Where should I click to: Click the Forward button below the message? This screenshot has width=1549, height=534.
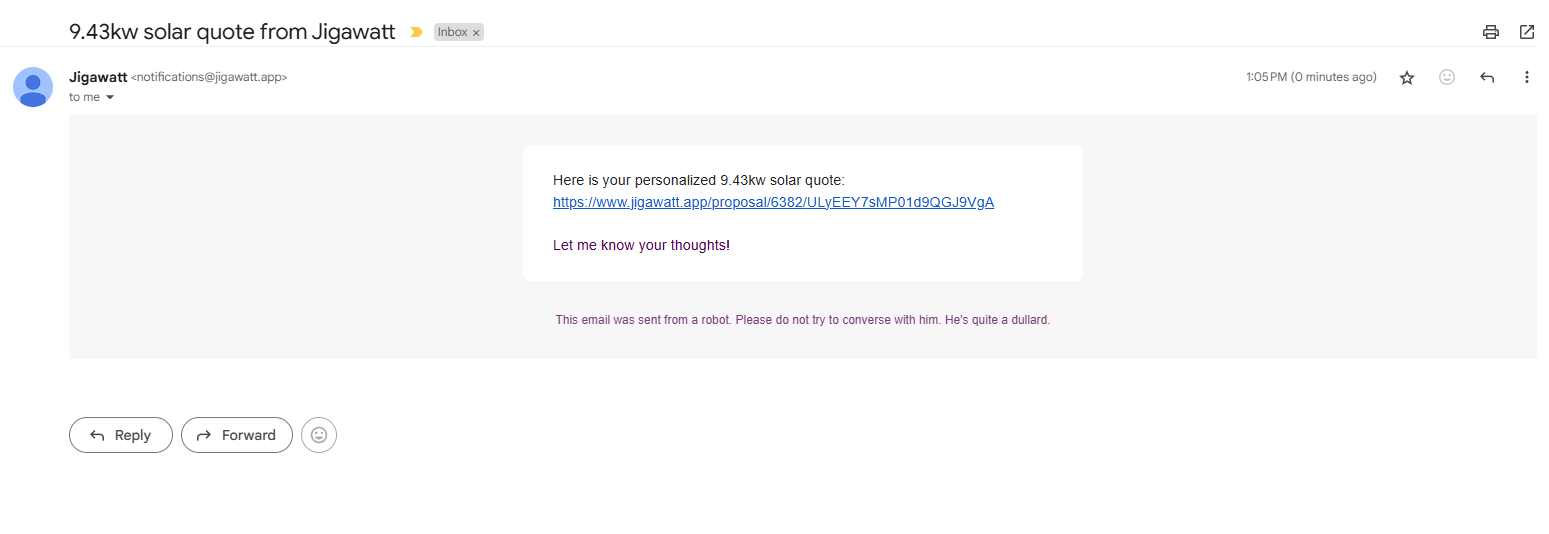[237, 435]
